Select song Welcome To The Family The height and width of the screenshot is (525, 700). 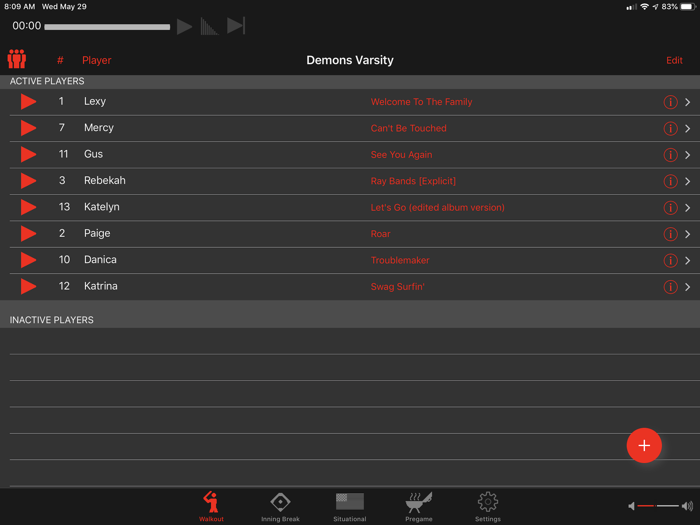(421, 102)
